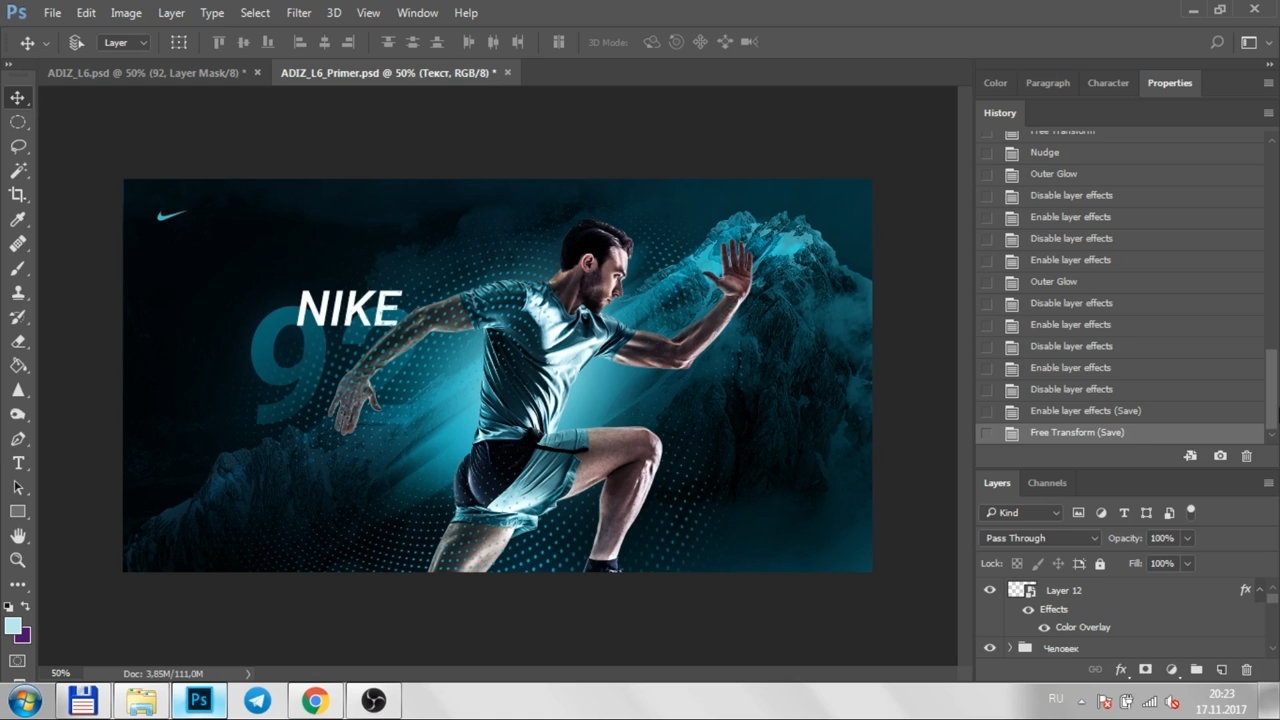Open Auto-Select Layer dropdown in options bar

[x=125, y=43]
